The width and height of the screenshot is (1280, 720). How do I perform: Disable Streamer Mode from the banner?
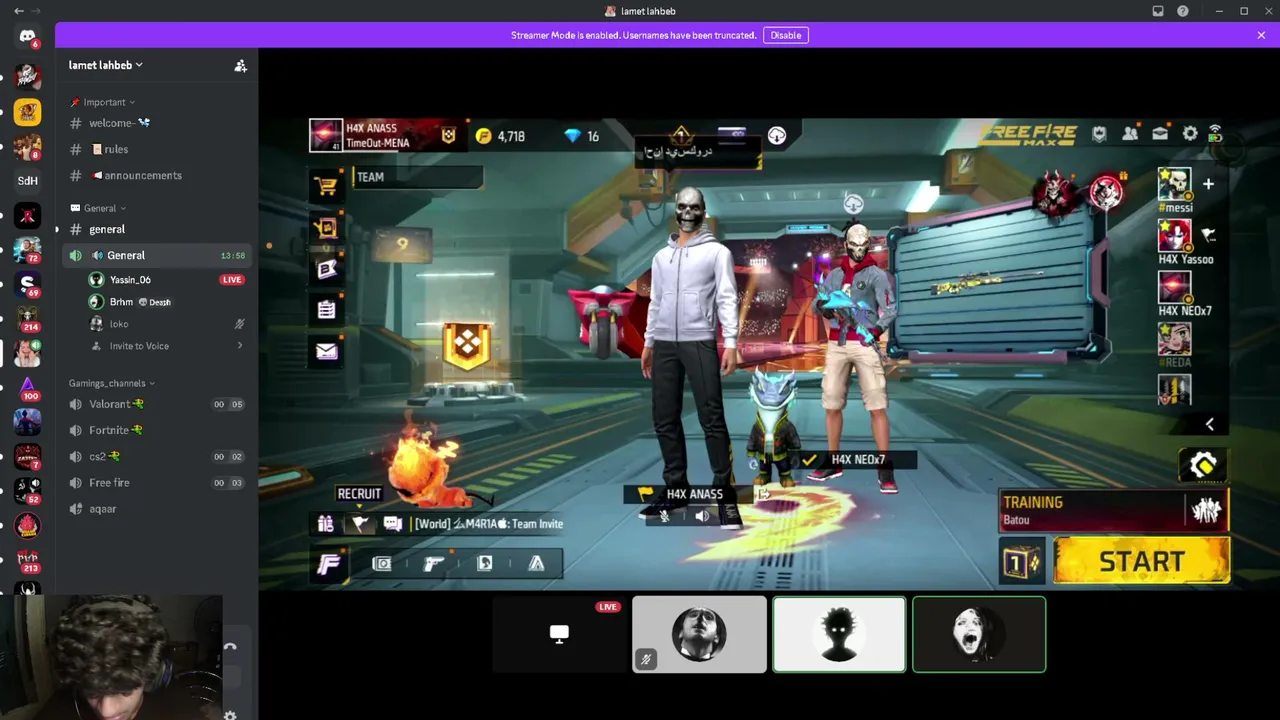click(786, 35)
